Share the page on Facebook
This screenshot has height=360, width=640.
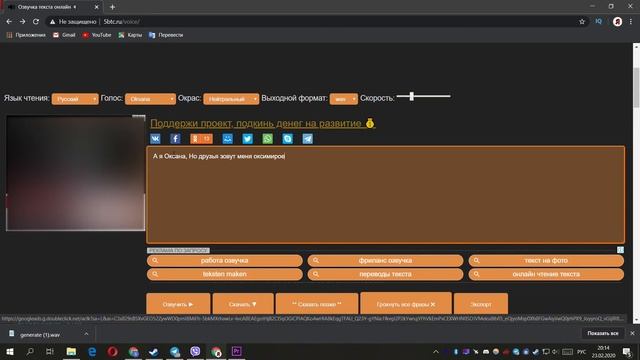[175, 139]
